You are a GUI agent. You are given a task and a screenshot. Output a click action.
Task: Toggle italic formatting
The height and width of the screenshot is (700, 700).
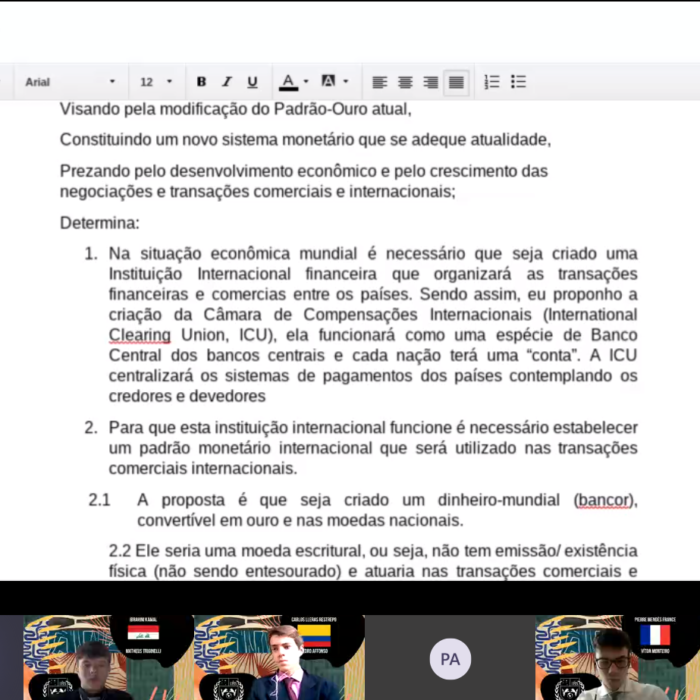coord(226,82)
